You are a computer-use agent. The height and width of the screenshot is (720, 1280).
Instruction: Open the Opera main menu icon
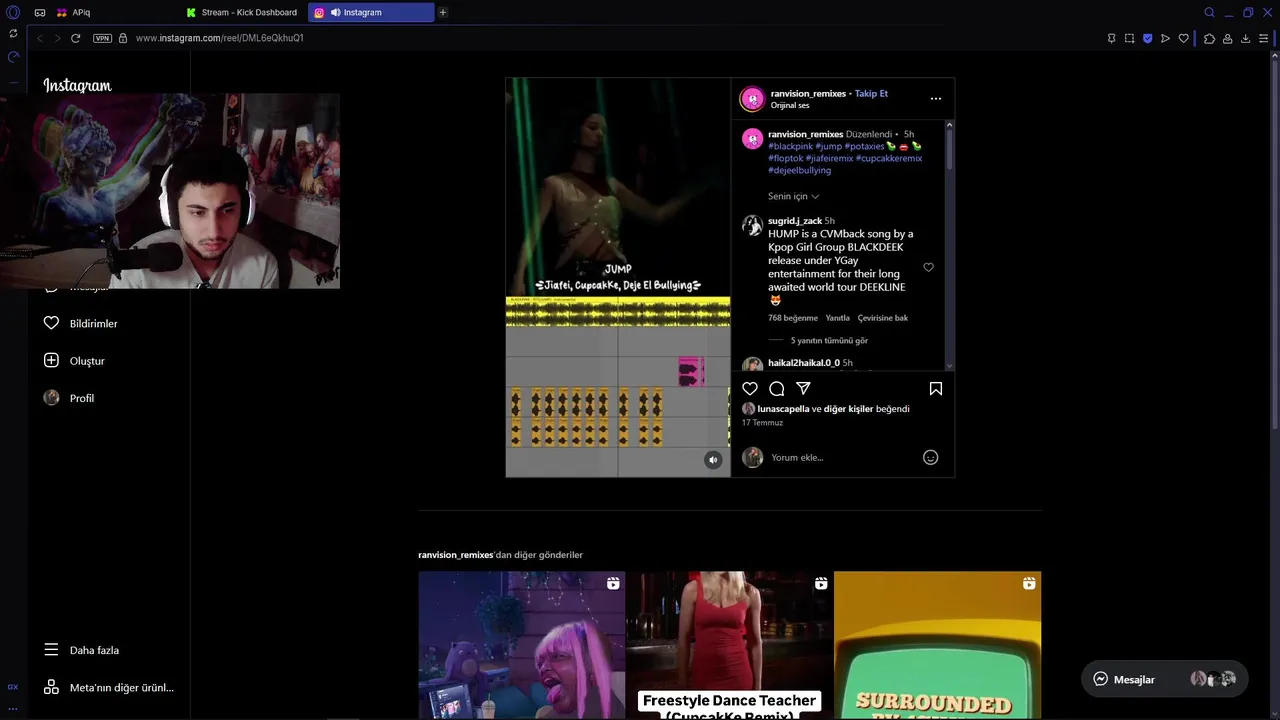click(x=13, y=12)
